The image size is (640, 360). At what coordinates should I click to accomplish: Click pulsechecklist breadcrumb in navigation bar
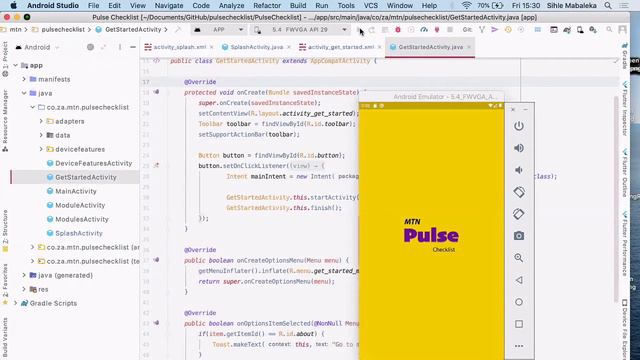(x=63, y=30)
